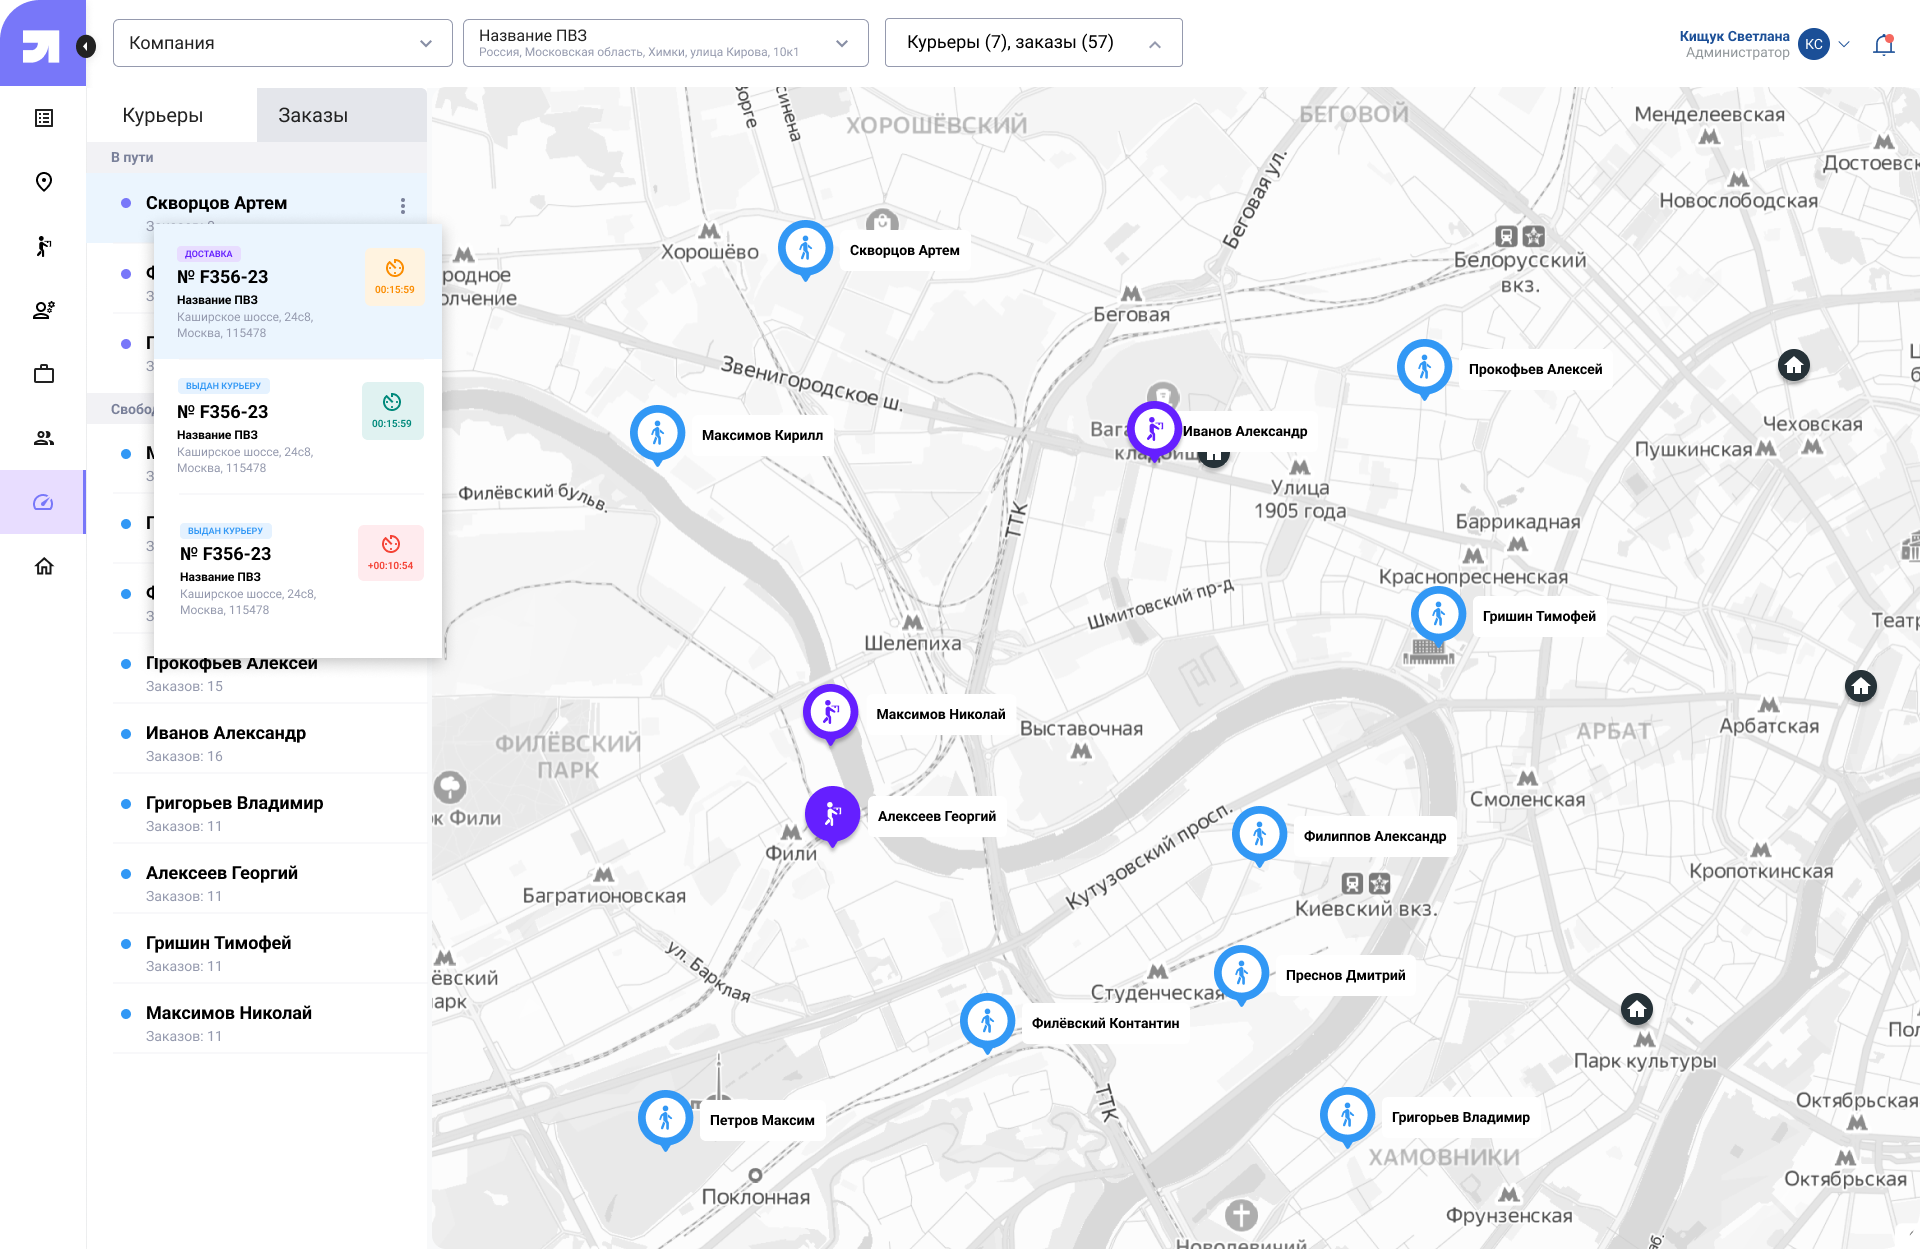Screen dimensions: 1920x1249
Task: Click the briefcase sidebar icon
Action: point(44,374)
